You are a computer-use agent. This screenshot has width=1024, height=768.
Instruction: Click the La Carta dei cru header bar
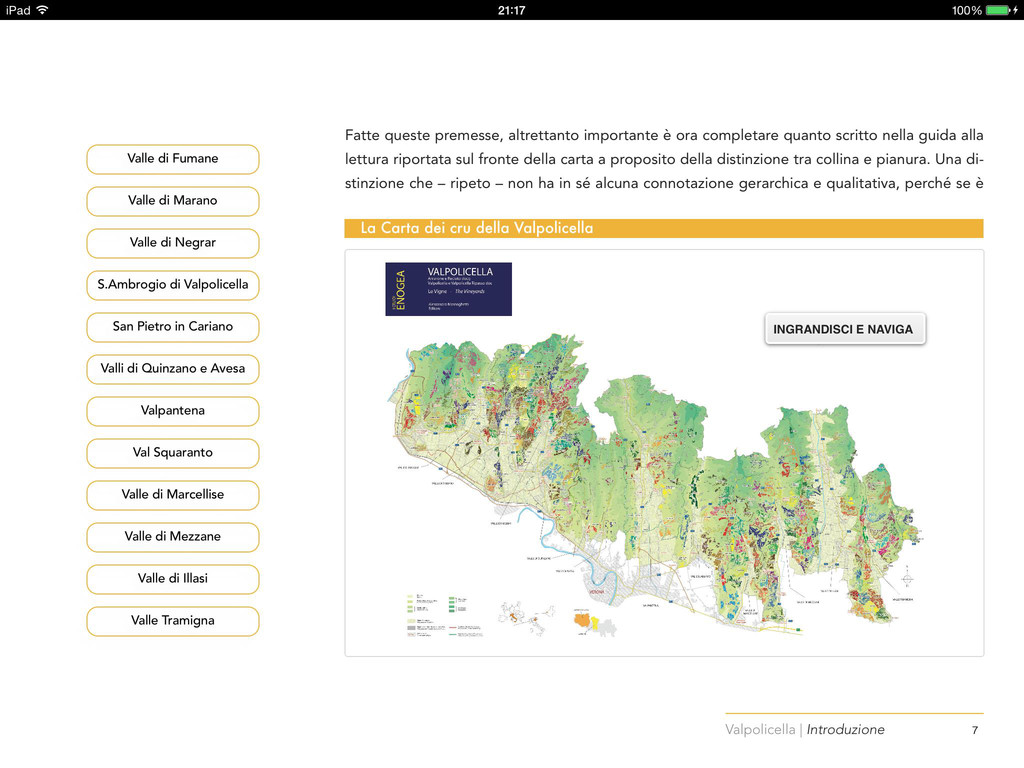click(x=663, y=228)
